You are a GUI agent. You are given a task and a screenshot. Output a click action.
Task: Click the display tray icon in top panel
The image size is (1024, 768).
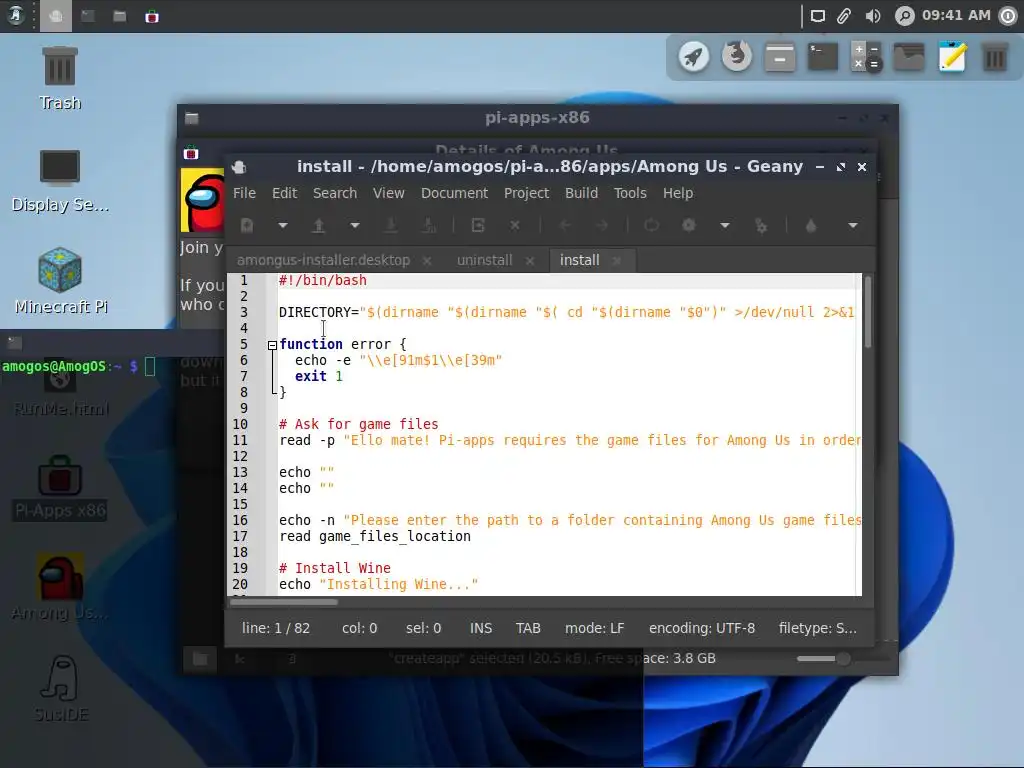click(818, 16)
